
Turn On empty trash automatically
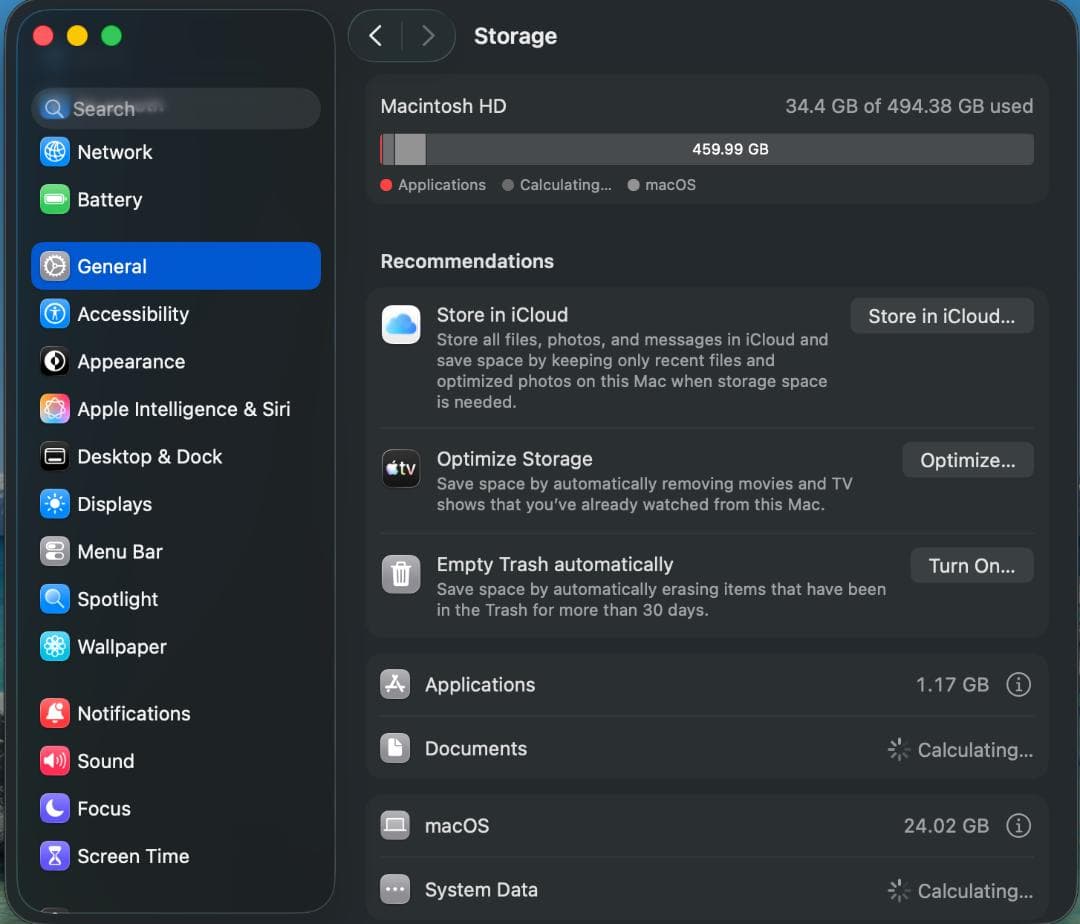(971, 565)
